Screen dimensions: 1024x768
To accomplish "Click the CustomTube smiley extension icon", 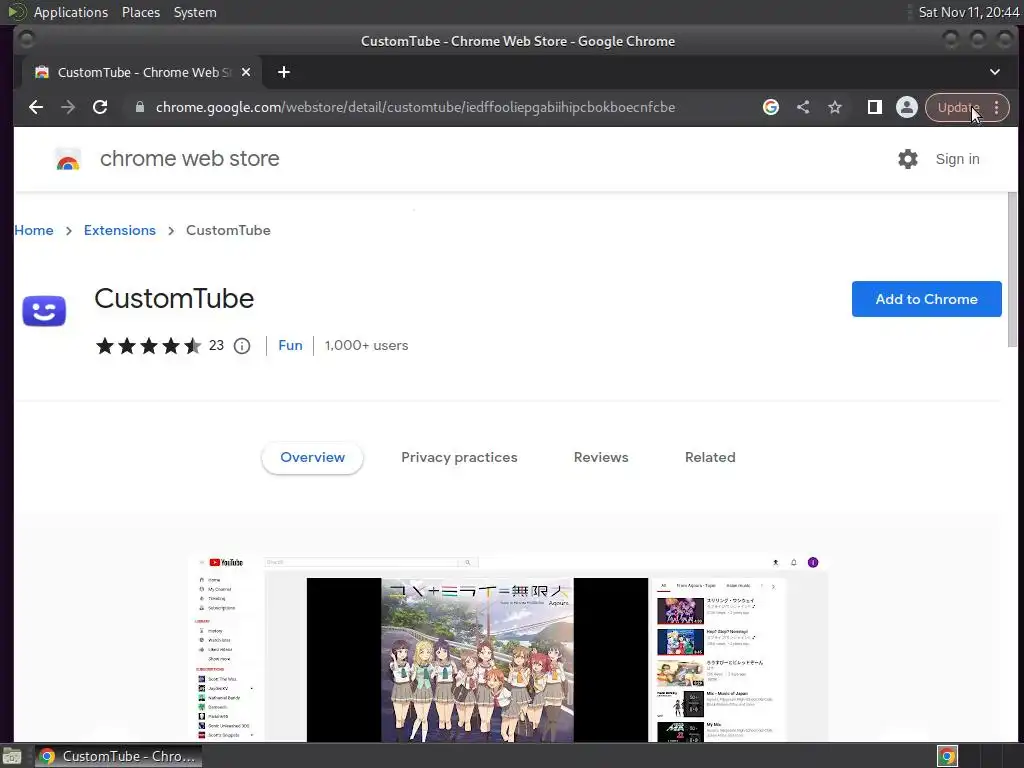I will (x=44, y=310).
